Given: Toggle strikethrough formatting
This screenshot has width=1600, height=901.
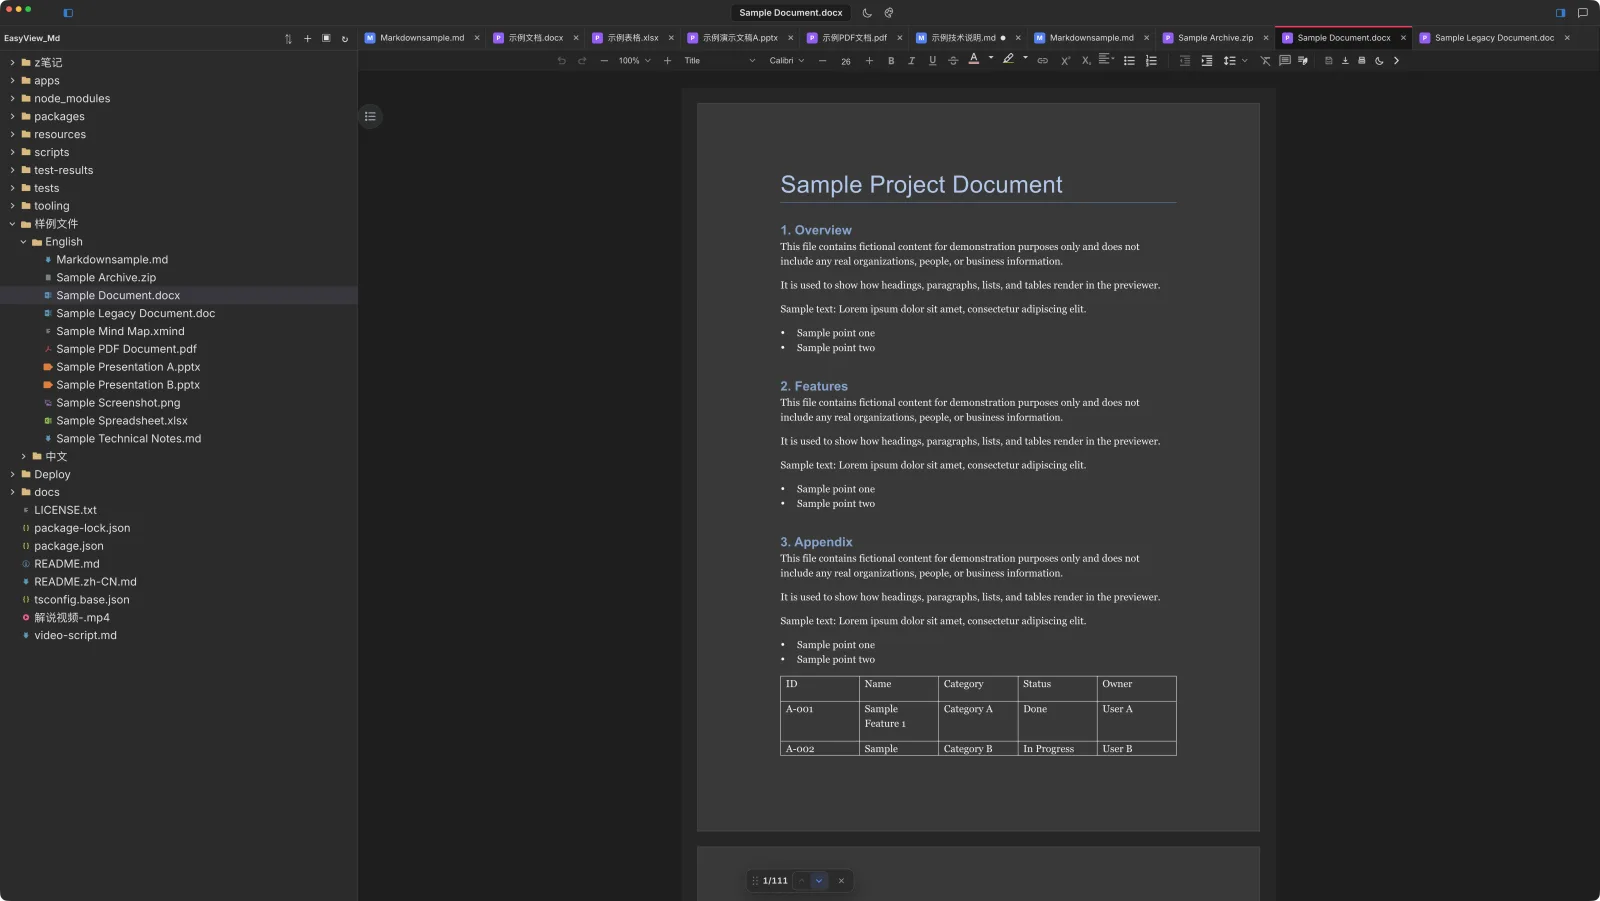Looking at the screenshot, I should 953,61.
